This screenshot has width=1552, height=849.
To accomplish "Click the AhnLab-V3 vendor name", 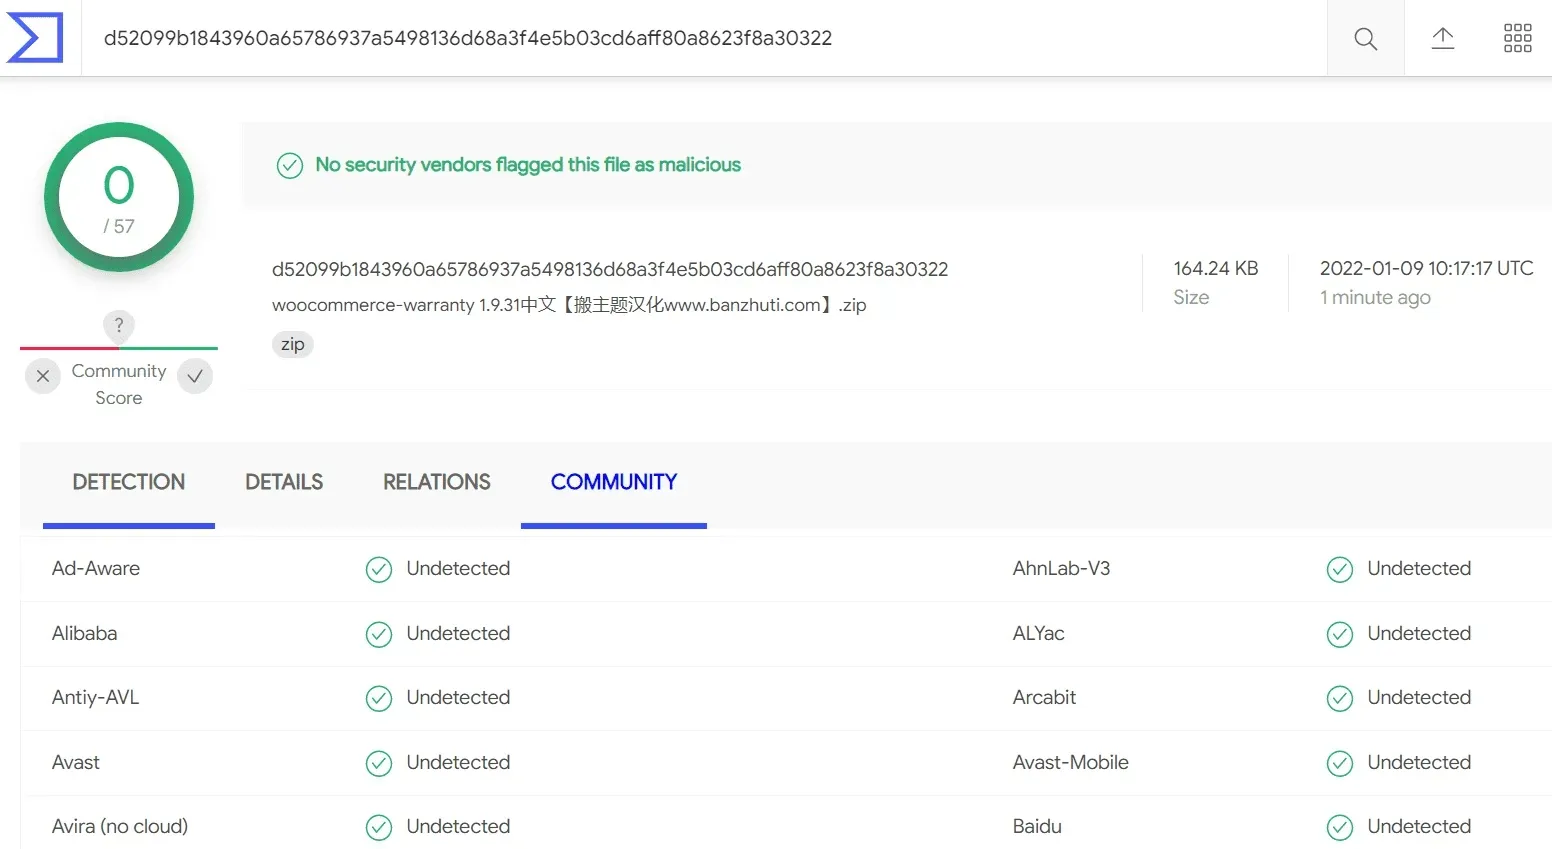I will tap(1061, 568).
